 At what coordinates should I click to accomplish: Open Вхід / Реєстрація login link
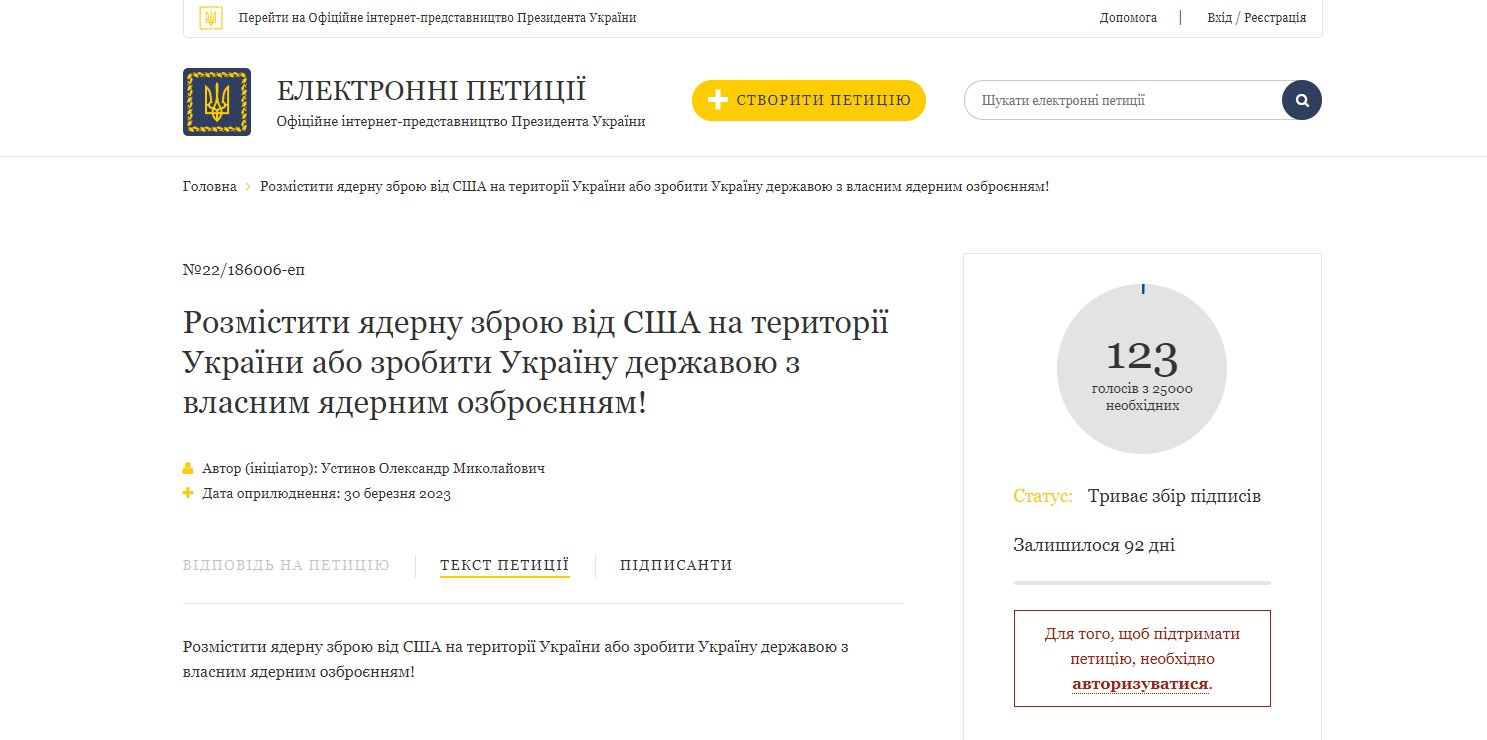pos(1256,18)
